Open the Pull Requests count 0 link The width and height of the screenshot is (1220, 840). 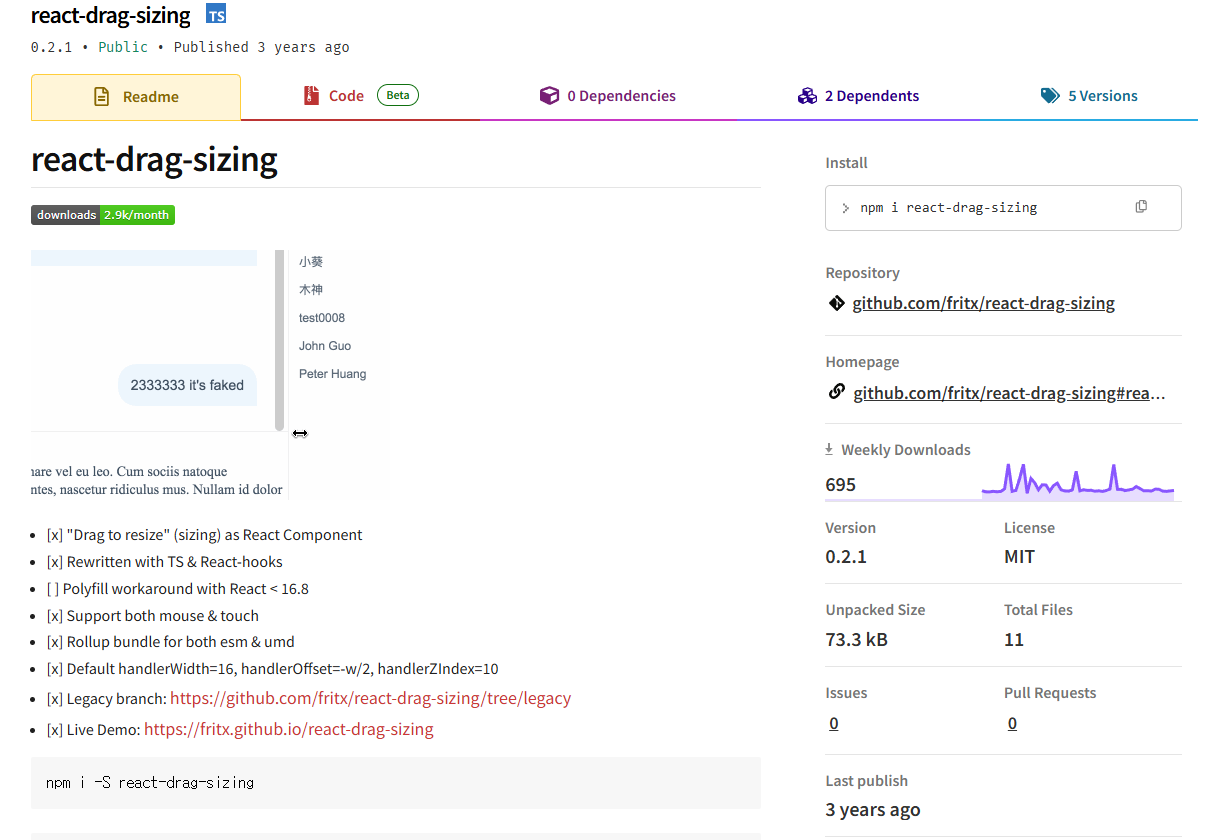(x=1012, y=723)
